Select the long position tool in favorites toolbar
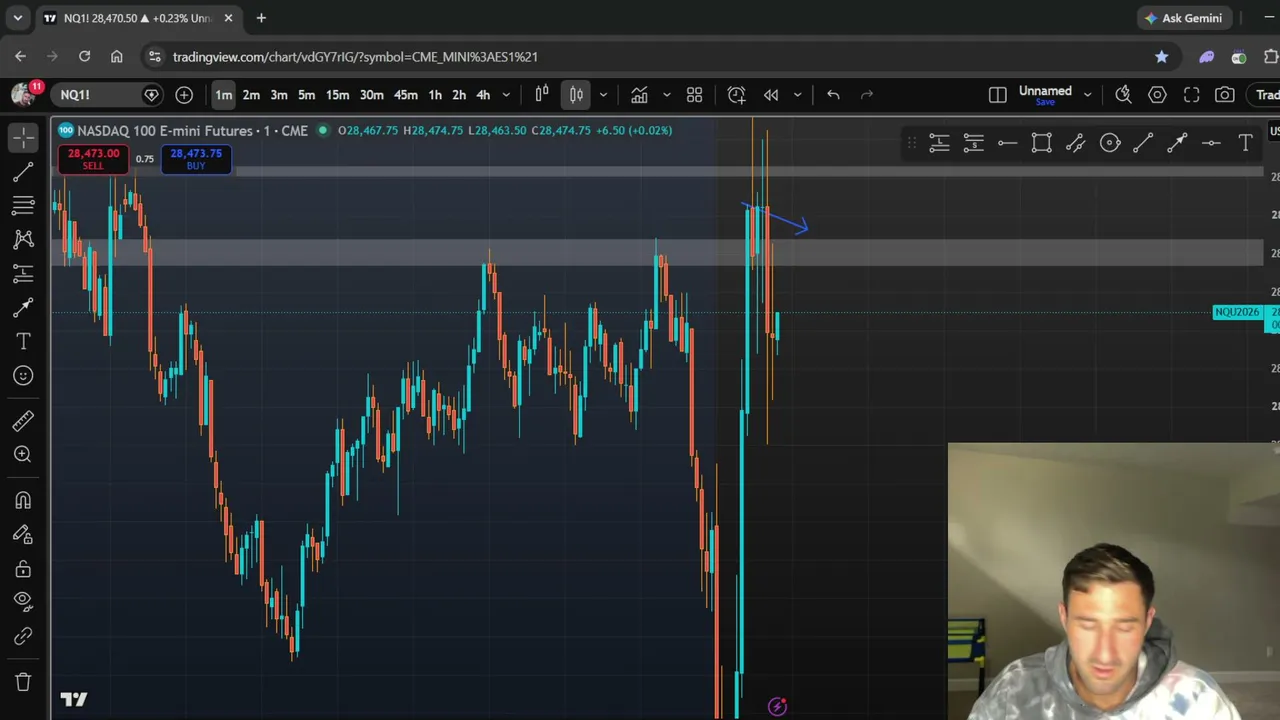The width and height of the screenshot is (1280, 720). point(939,143)
